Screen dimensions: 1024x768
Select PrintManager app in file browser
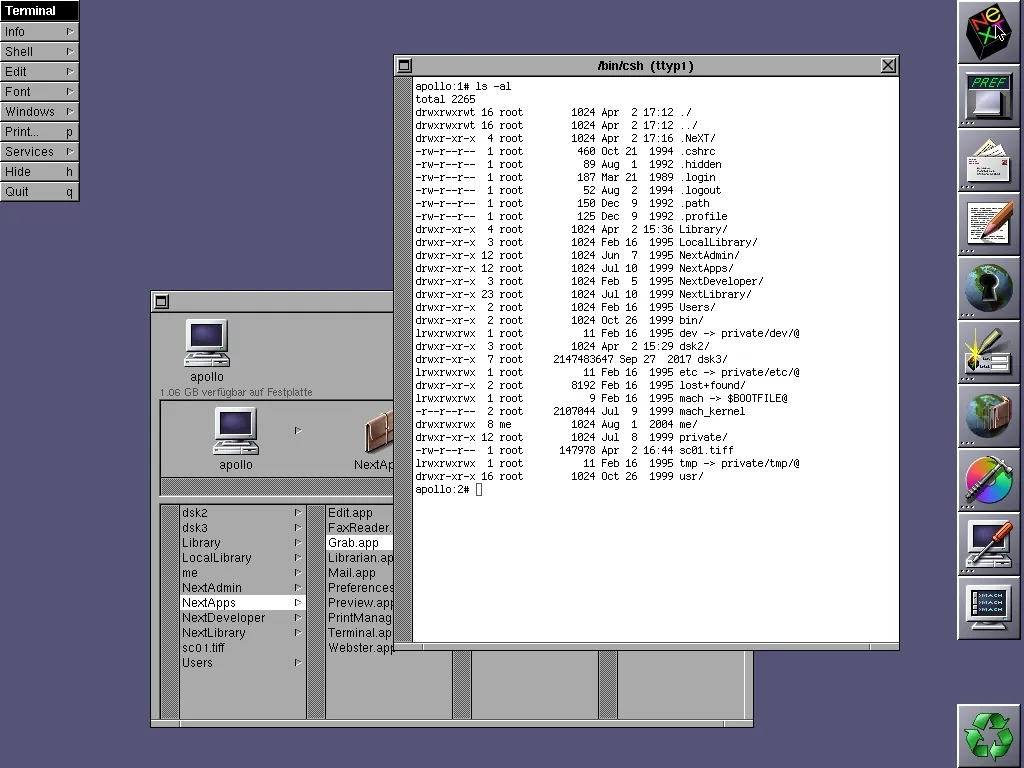point(359,618)
